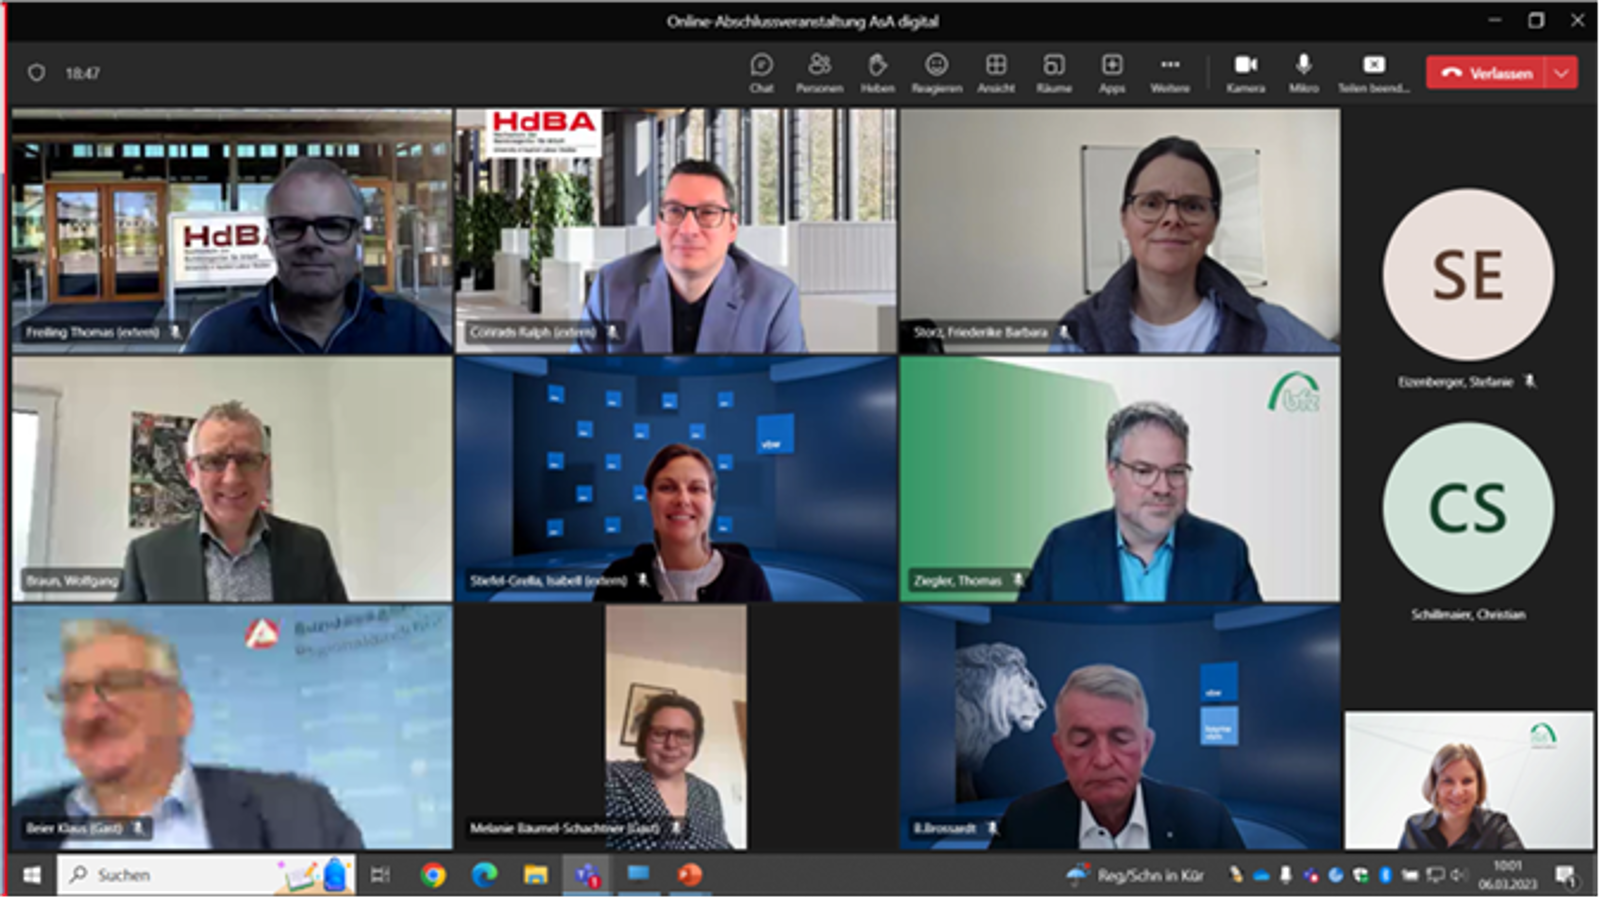Raise hand with the Heben icon

point(877,73)
